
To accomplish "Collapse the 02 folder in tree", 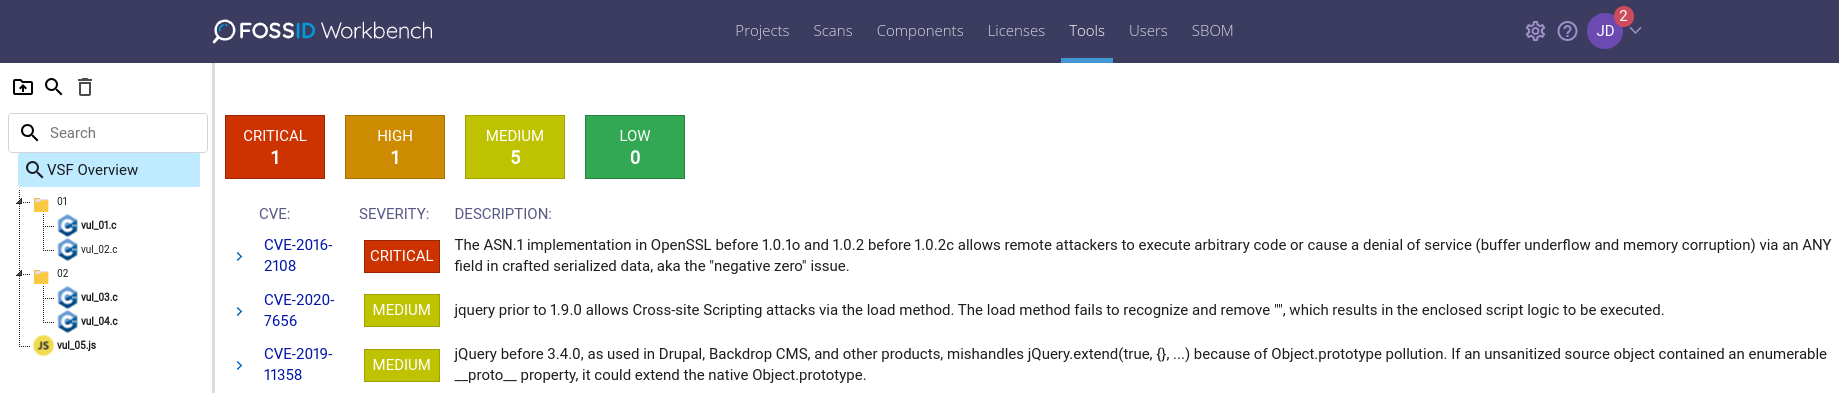I will [20, 273].
